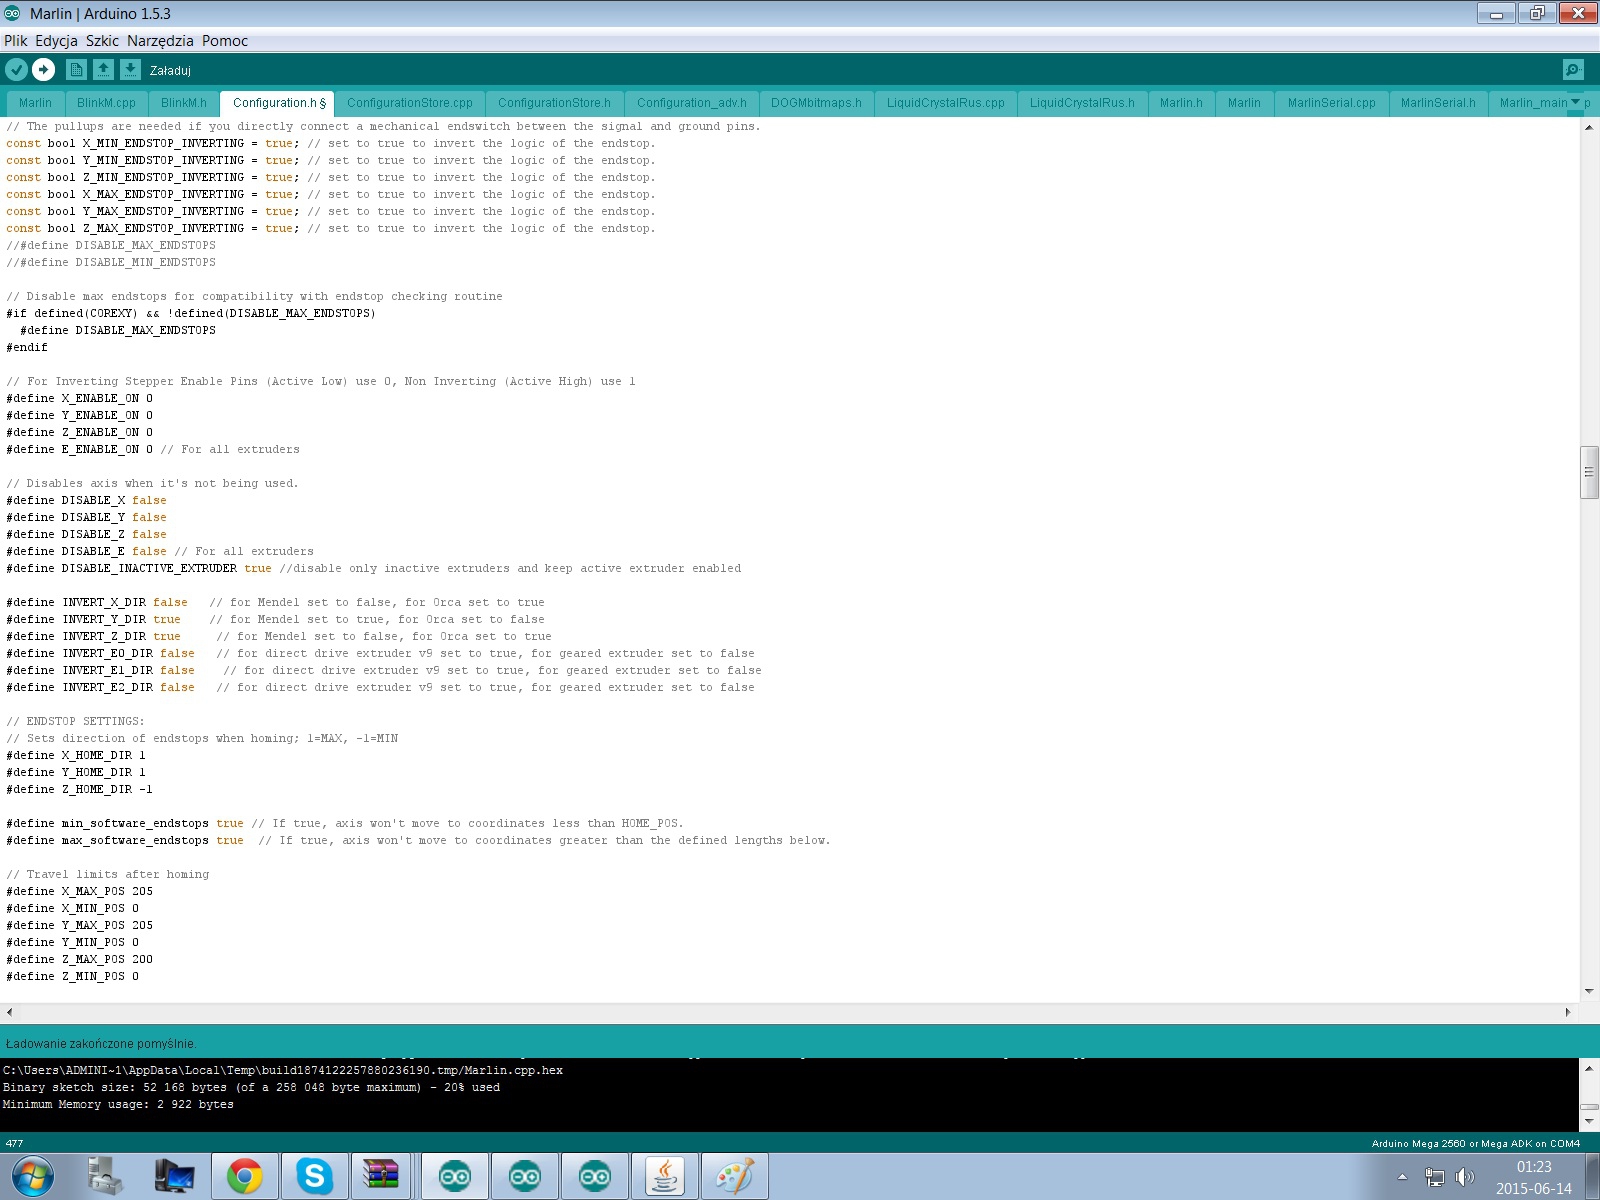
Task: Select the Configuration.h tab
Action: (x=278, y=103)
